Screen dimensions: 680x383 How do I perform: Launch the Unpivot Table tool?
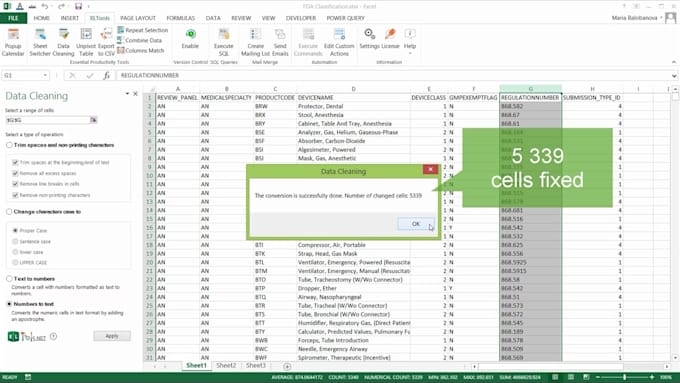coord(86,42)
